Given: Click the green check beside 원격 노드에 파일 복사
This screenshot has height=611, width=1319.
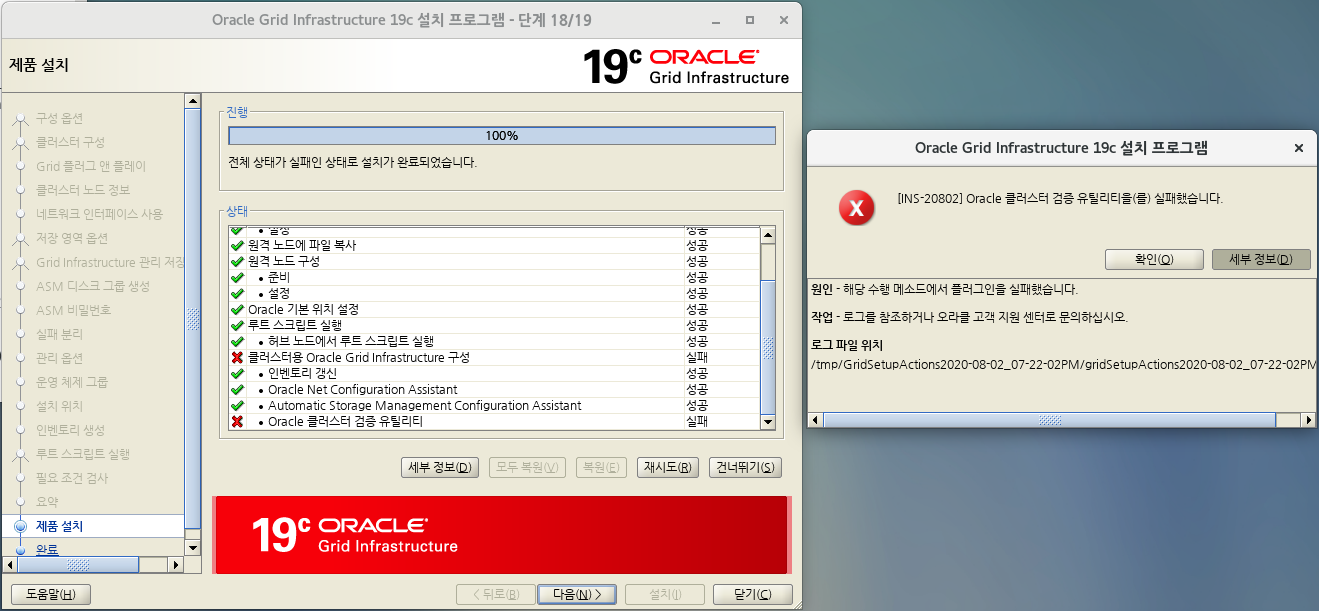Looking at the screenshot, I should tap(237, 245).
